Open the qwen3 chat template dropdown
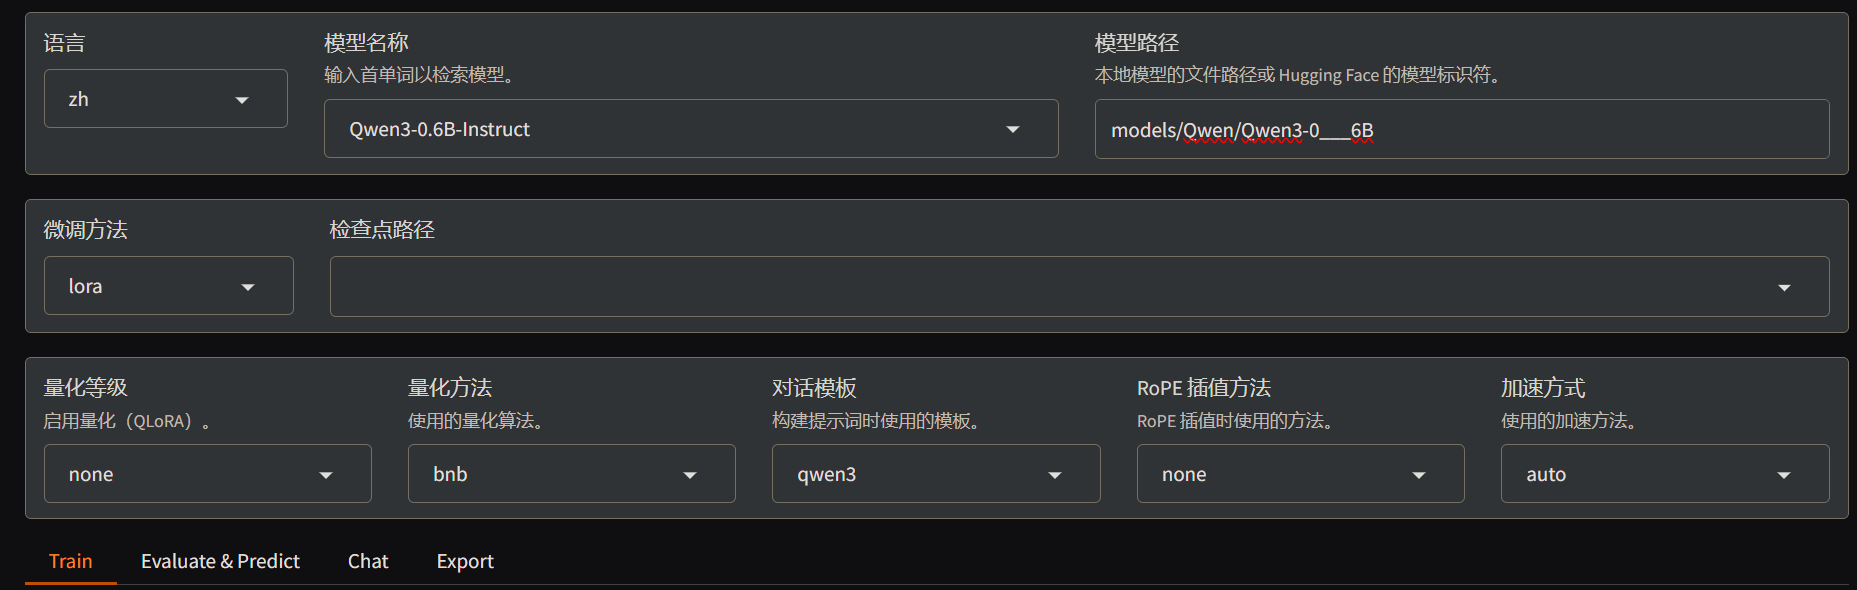Viewport: 1857px width, 590px height. 936,474
